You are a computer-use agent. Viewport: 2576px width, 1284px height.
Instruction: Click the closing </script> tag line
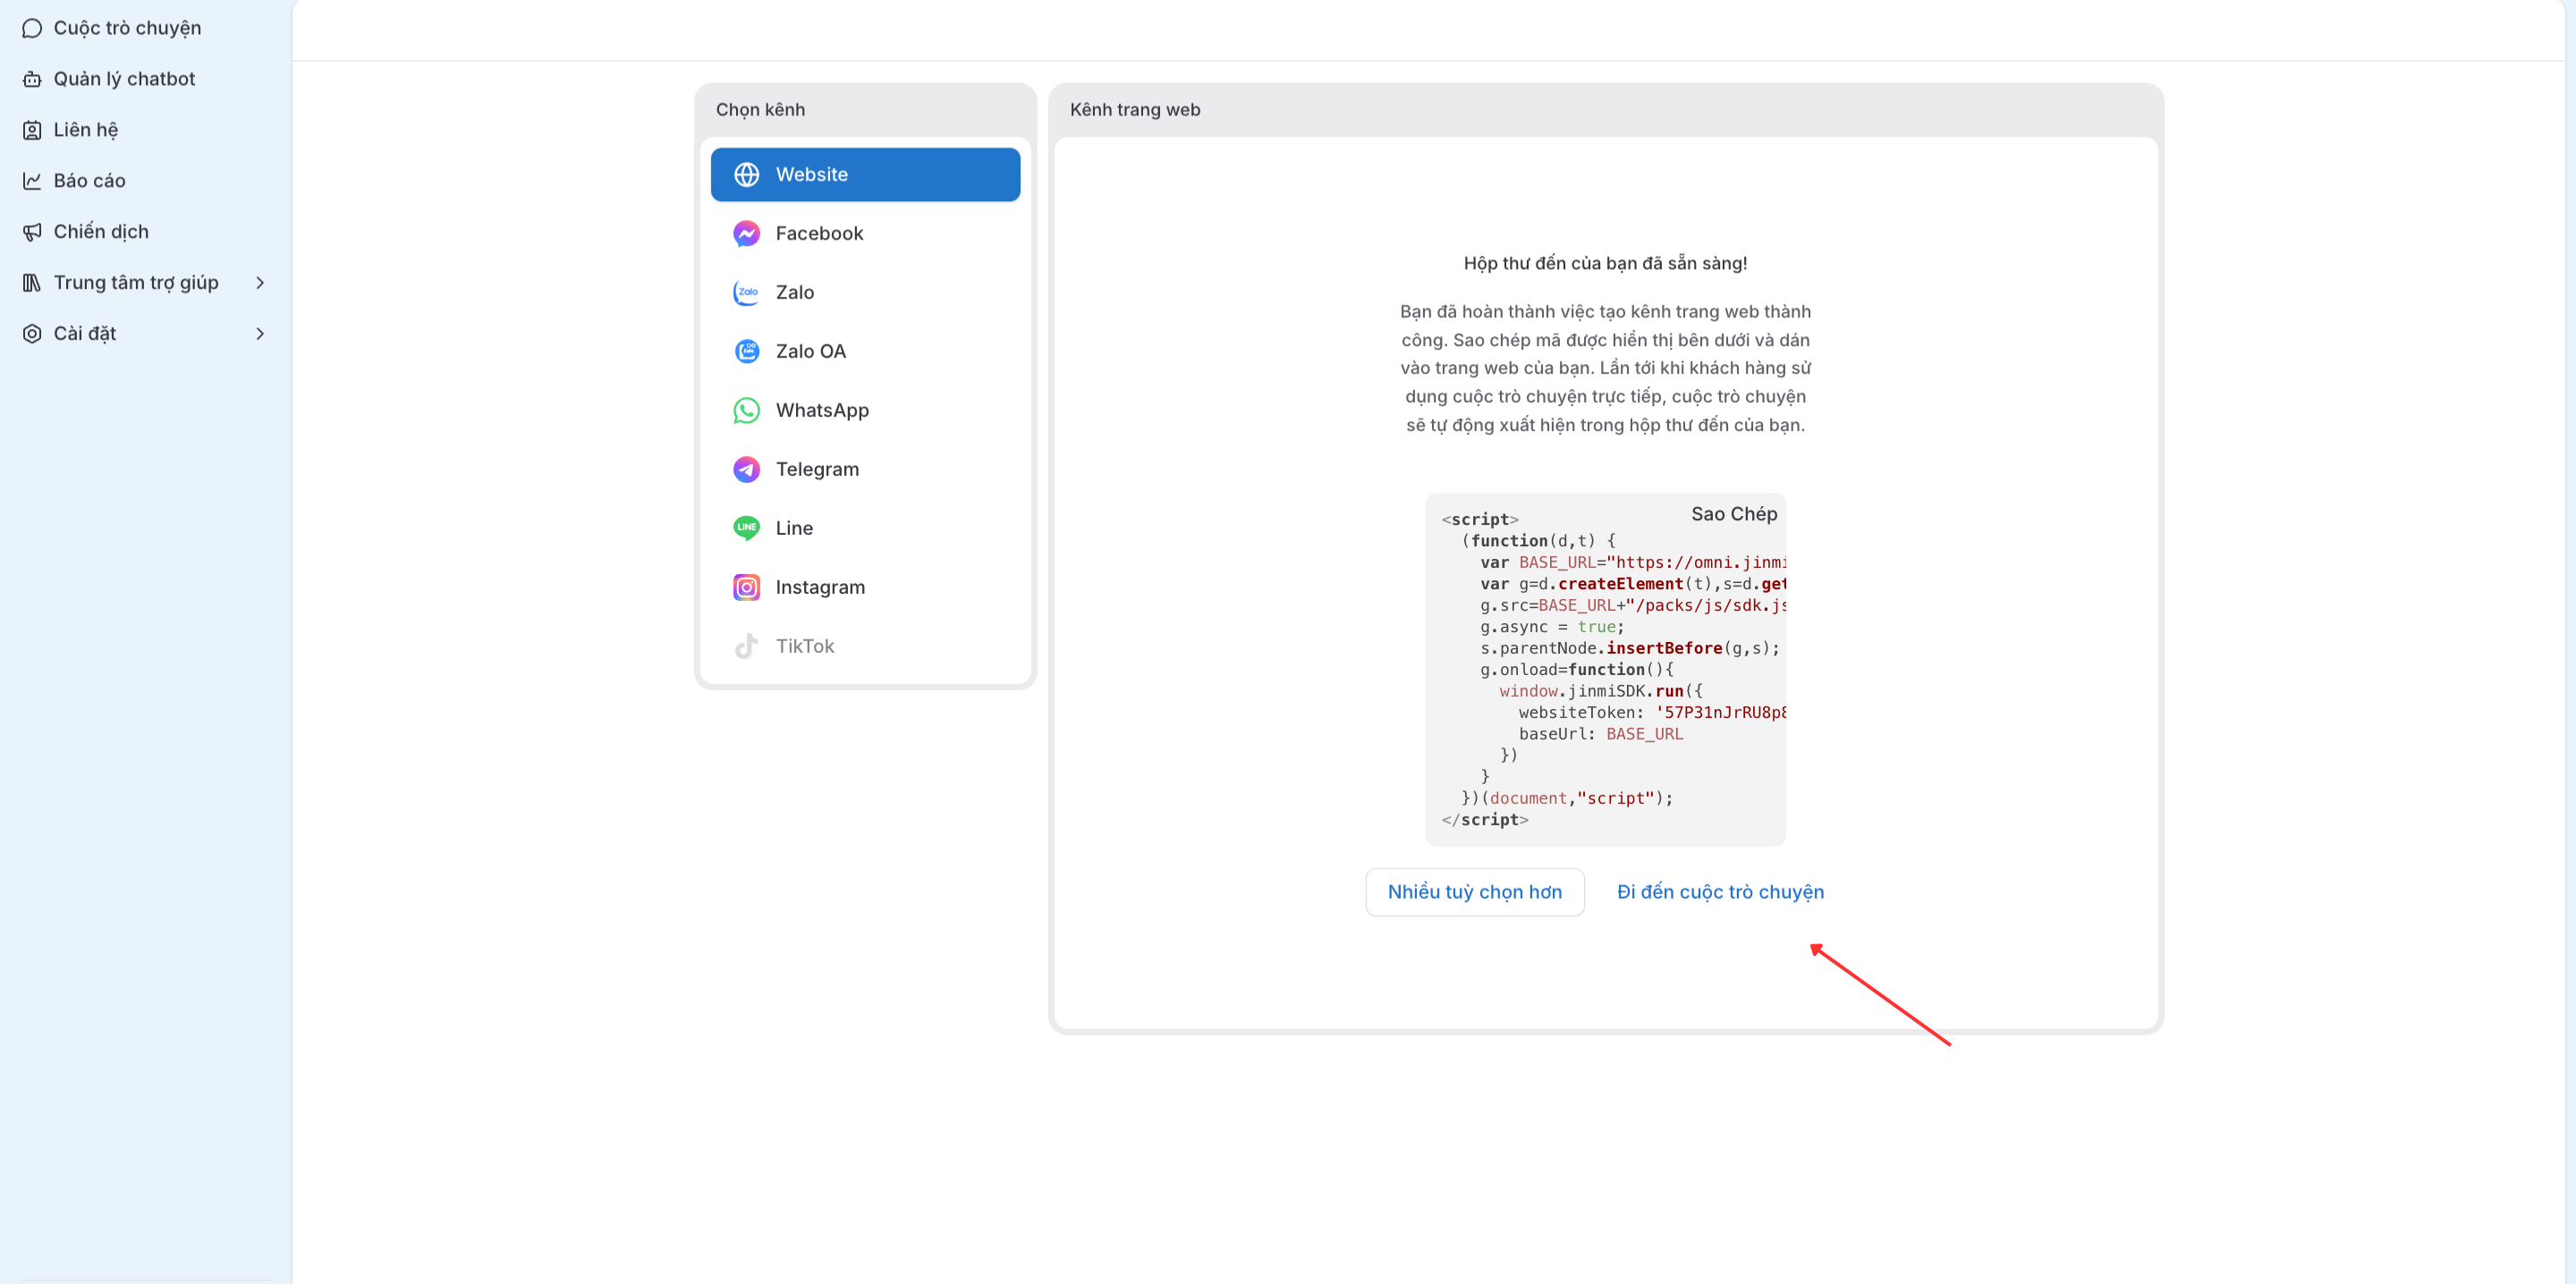coord(1485,820)
